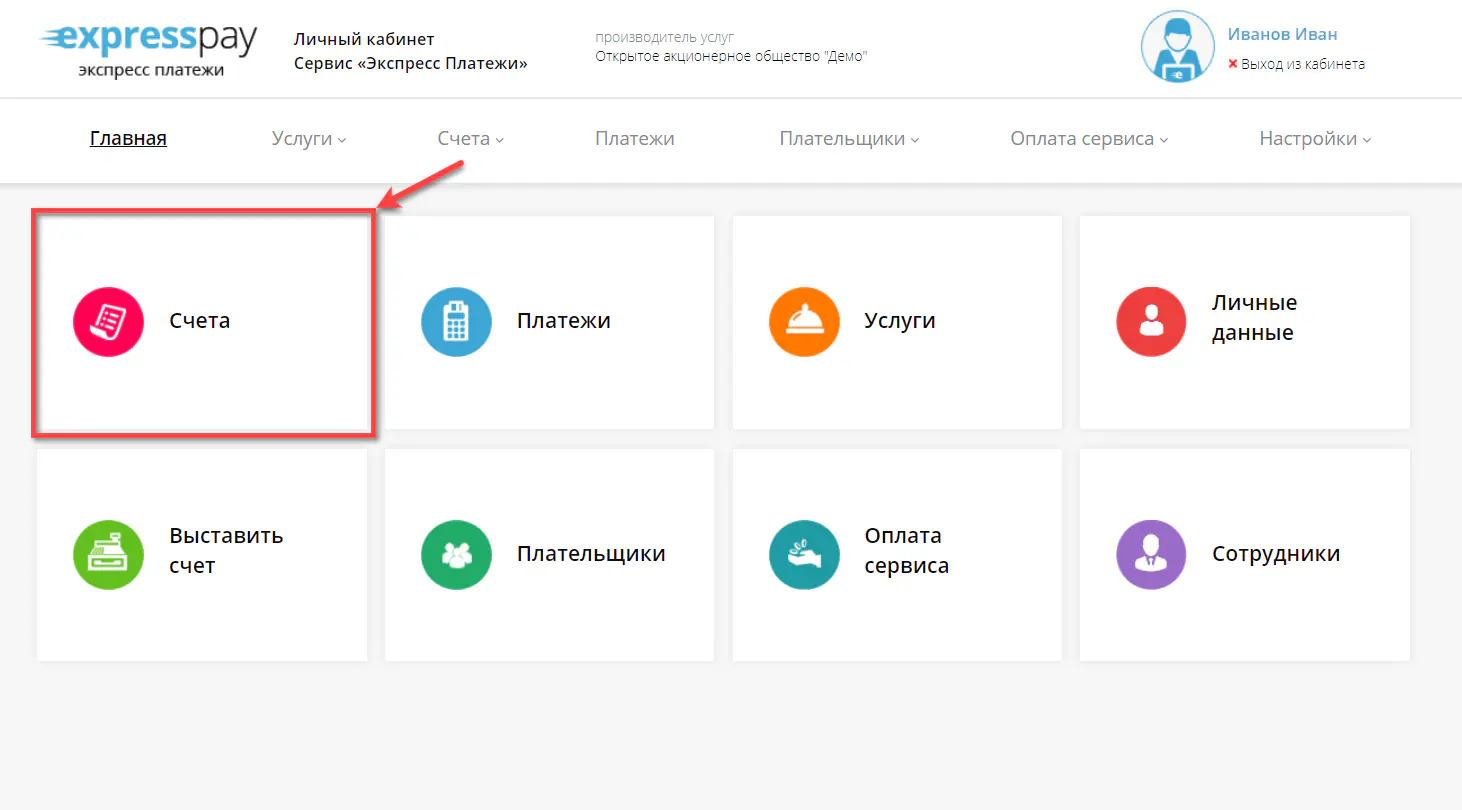This screenshot has height=810, width=1462.
Task: Click the Плательщики group icon
Action: [456, 554]
